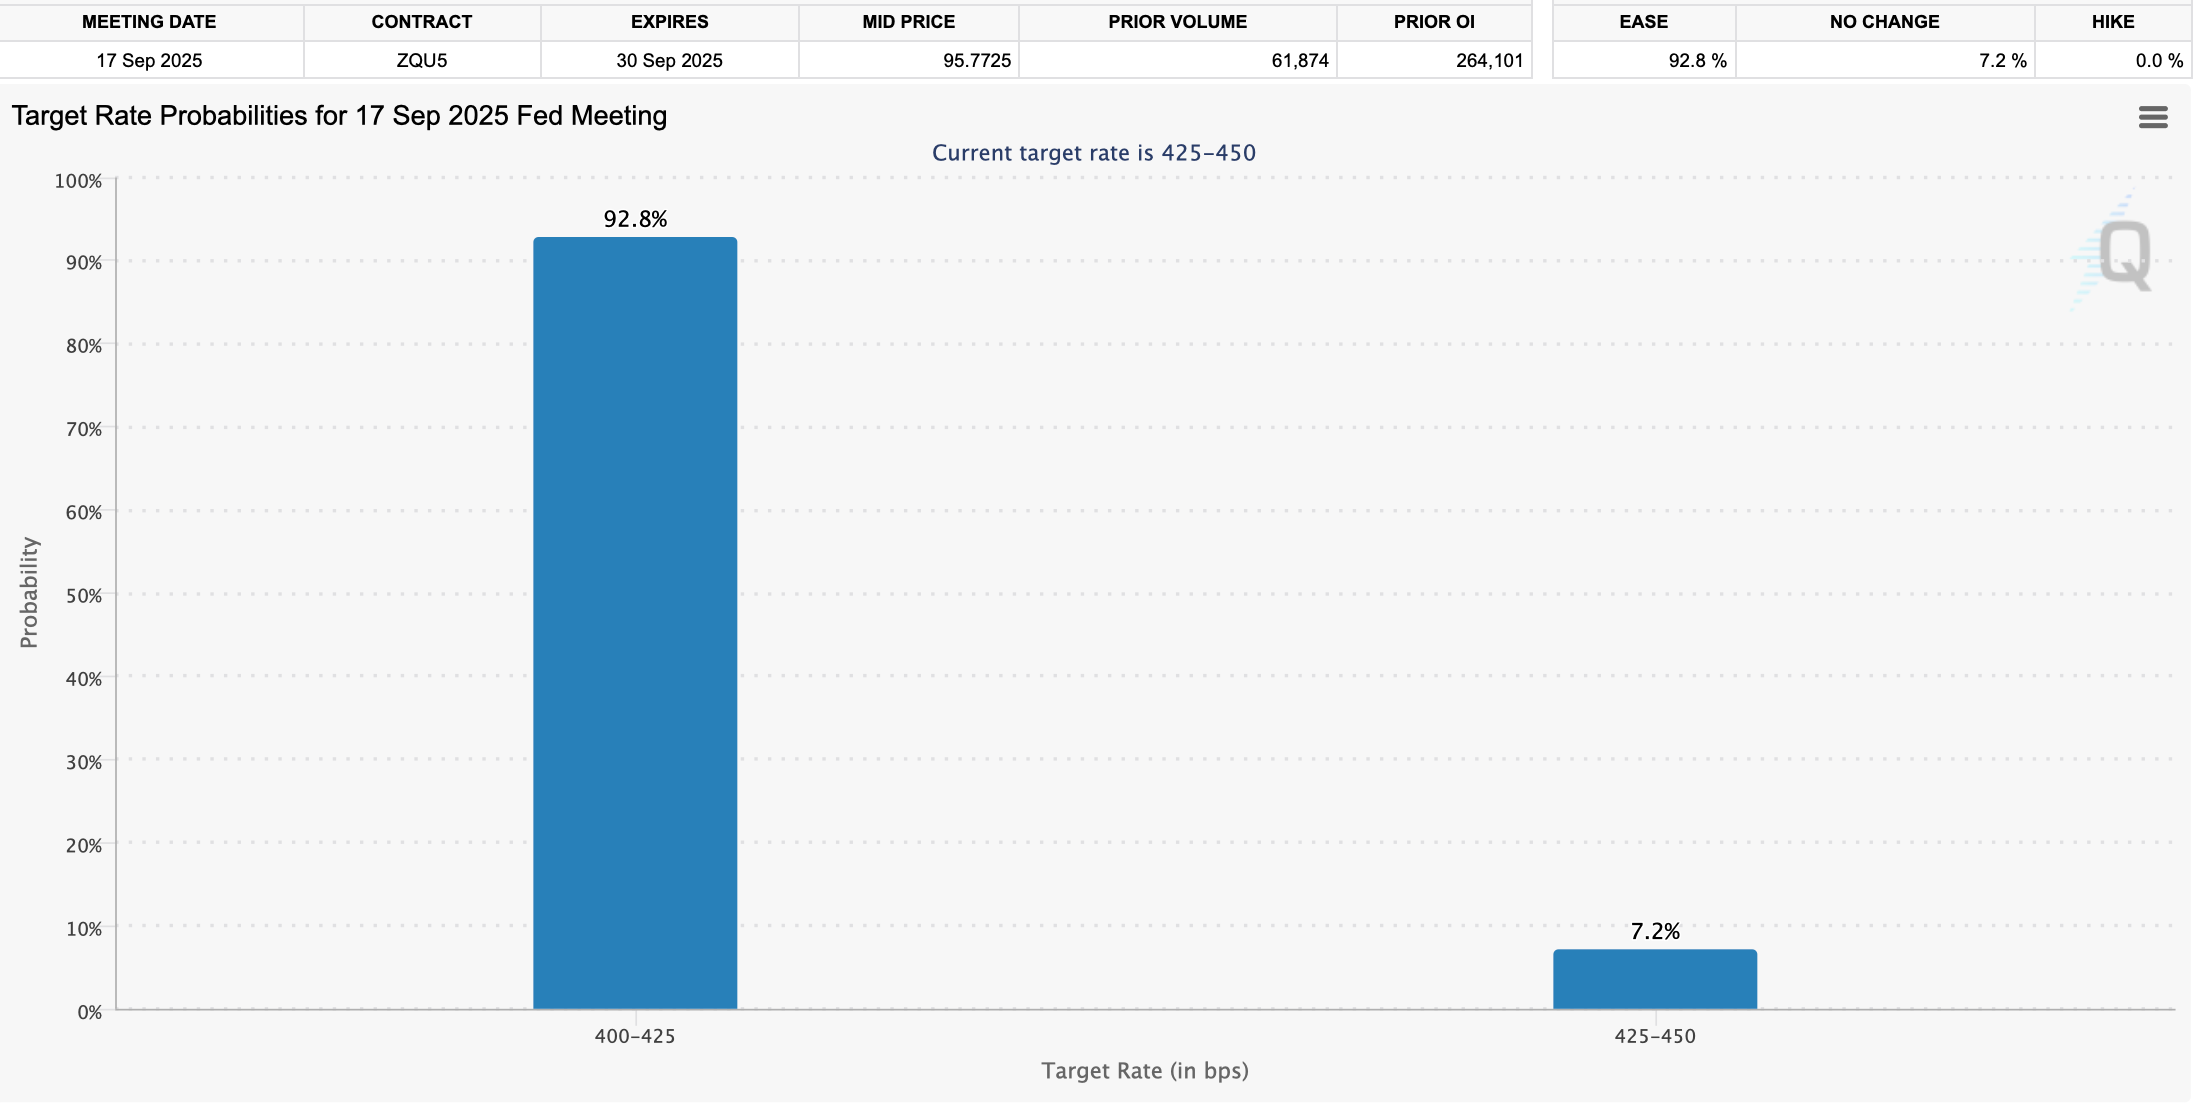
Task: Click the 7.2% bar data label
Action: click(1654, 931)
